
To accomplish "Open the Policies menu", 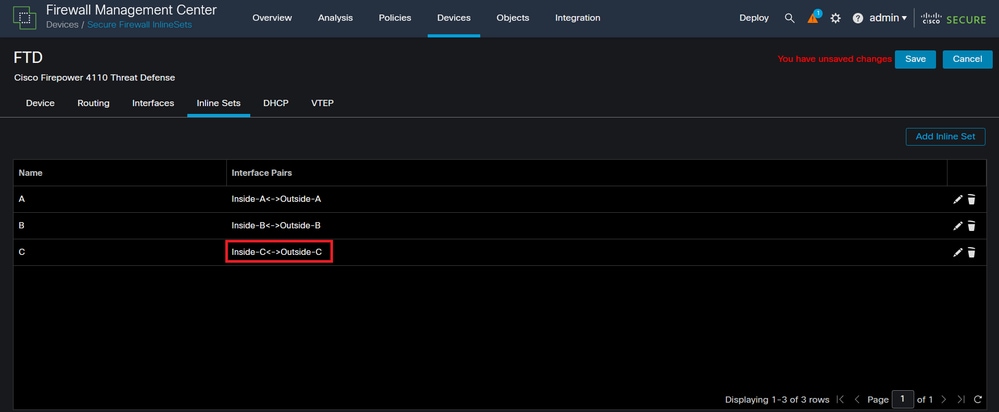I will [395, 18].
